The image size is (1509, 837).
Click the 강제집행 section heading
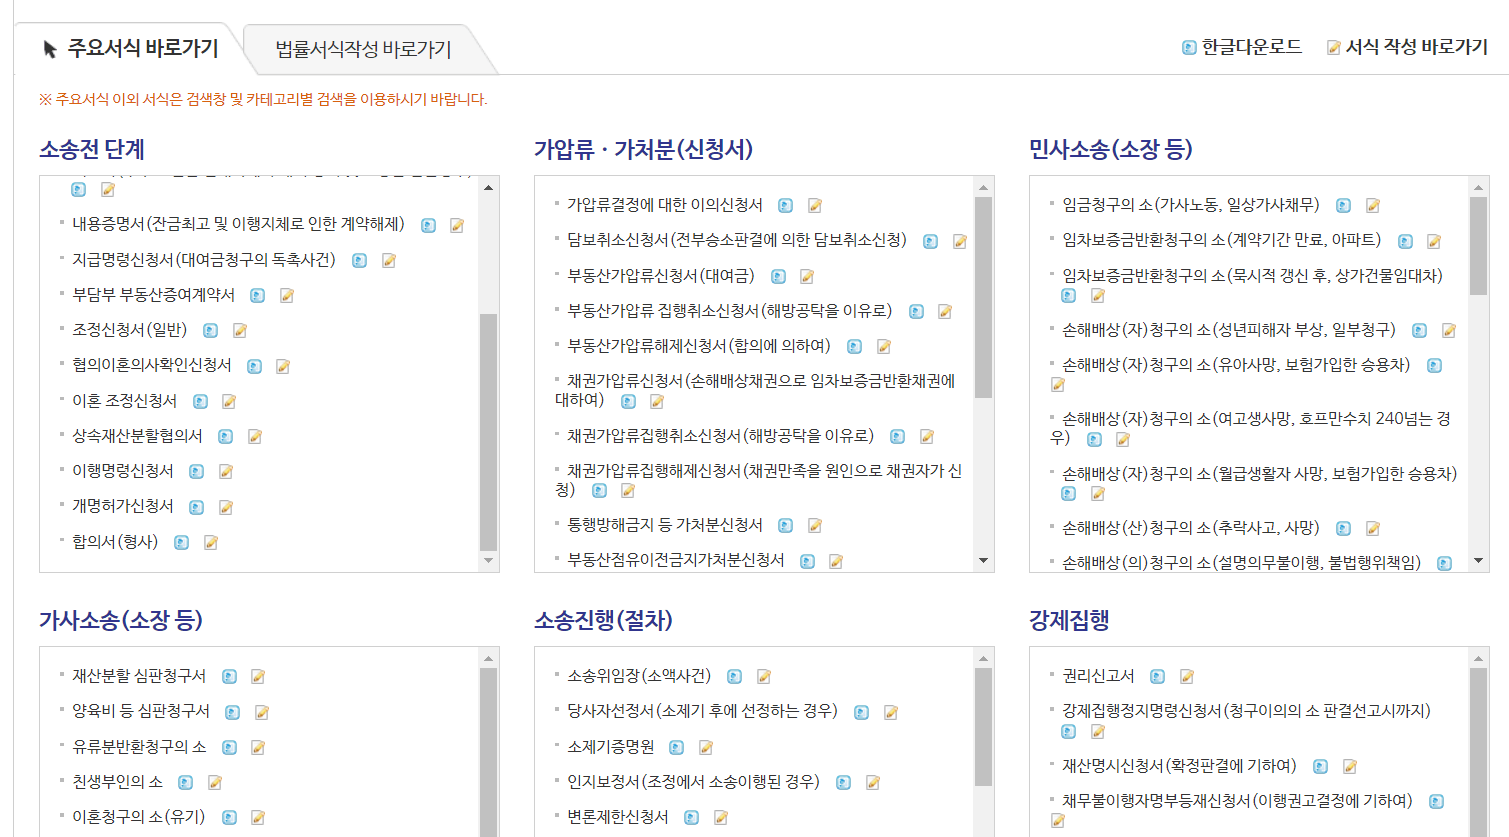coord(1069,620)
